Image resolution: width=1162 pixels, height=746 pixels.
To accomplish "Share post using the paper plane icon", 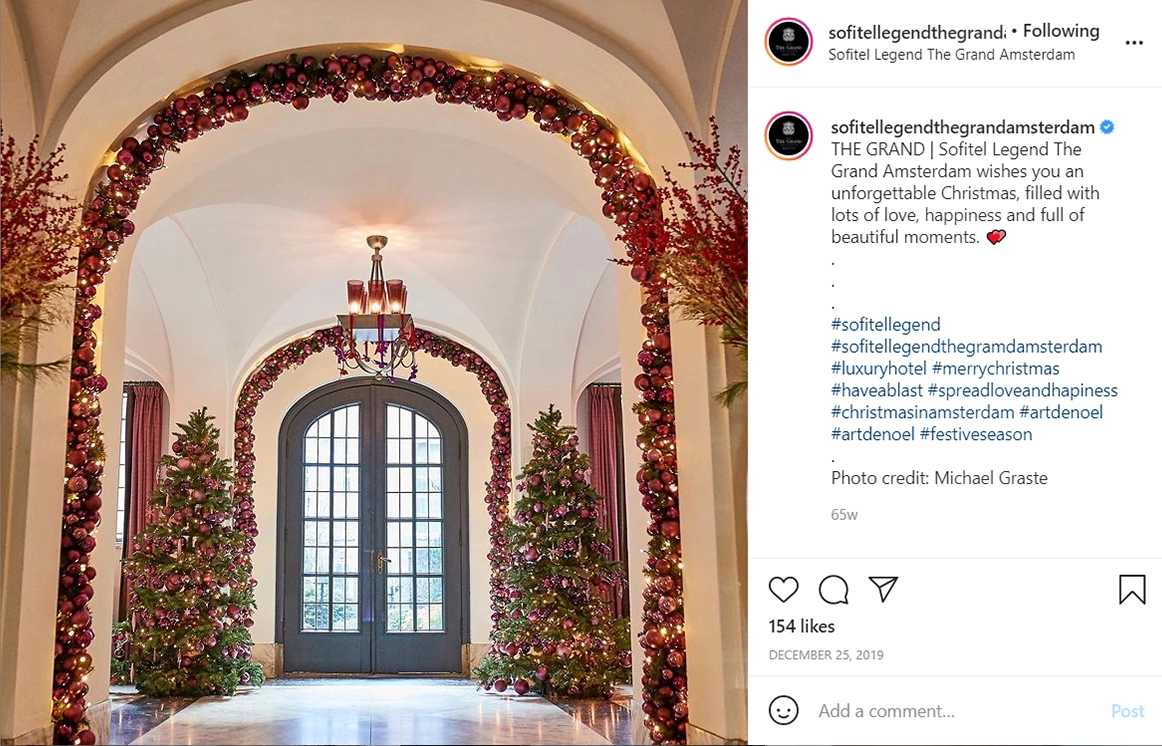I will click(x=883, y=589).
